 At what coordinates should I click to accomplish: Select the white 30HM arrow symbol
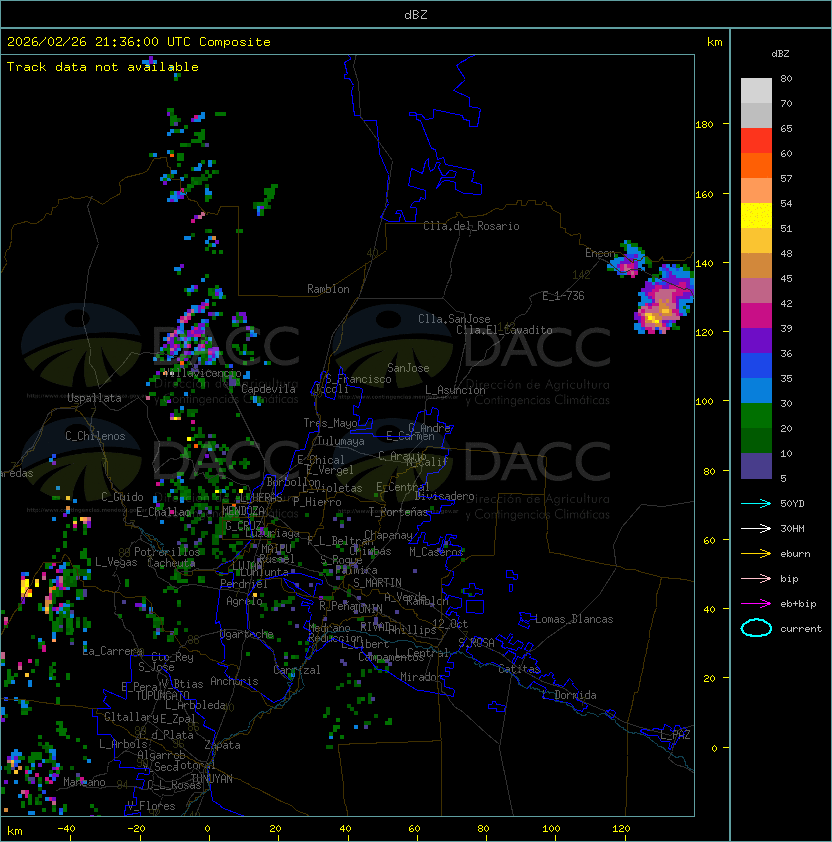[756, 528]
